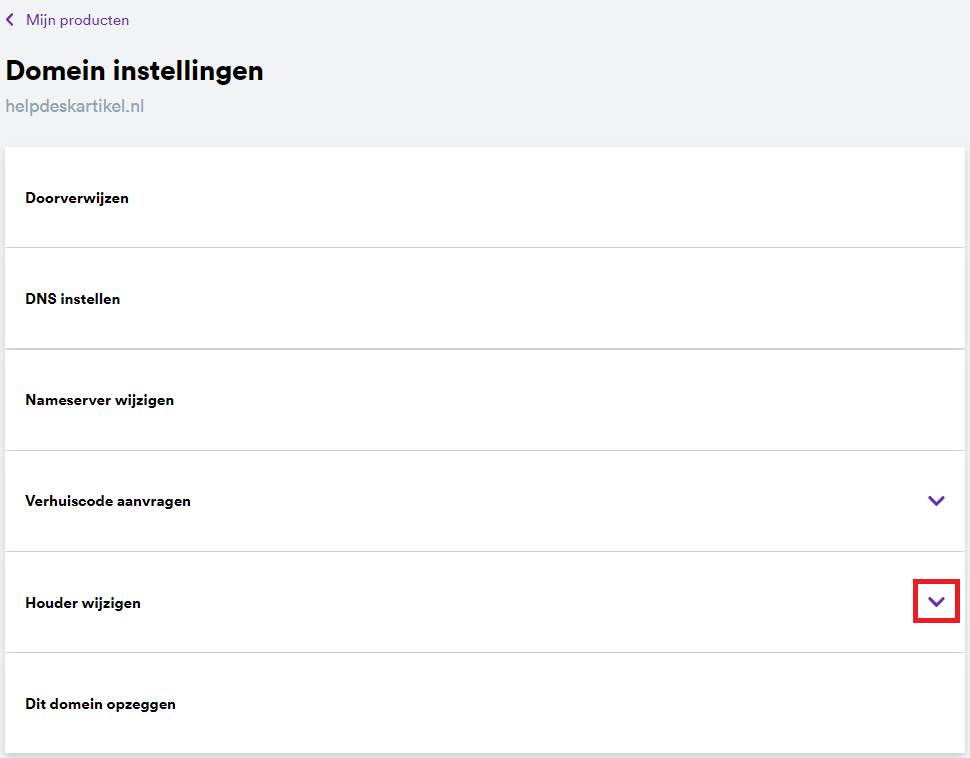This screenshot has width=970, height=758.
Task: Expand the Verhuiscode aanvragen chevron
Action: pos(936,501)
